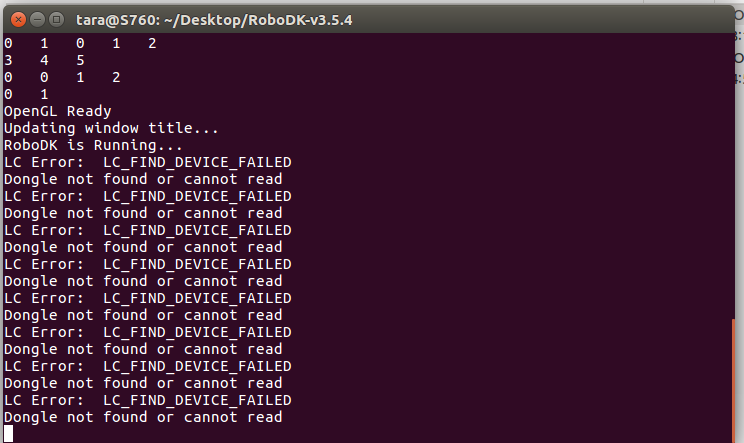This screenshot has height=443, width=744.
Task: Click the "3 4 5" number row
Action: point(44,60)
